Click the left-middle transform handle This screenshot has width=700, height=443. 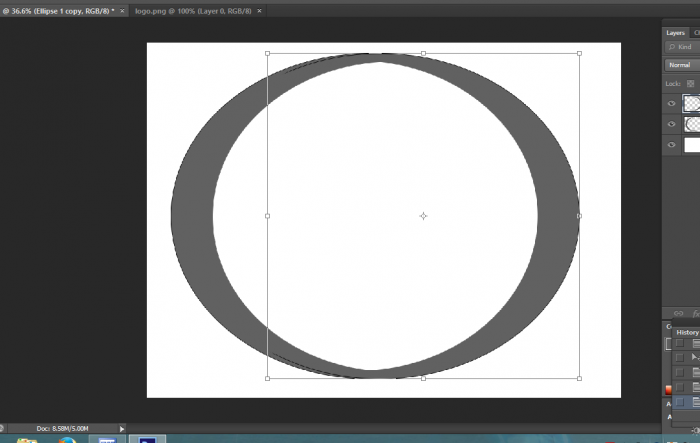pos(267,216)
